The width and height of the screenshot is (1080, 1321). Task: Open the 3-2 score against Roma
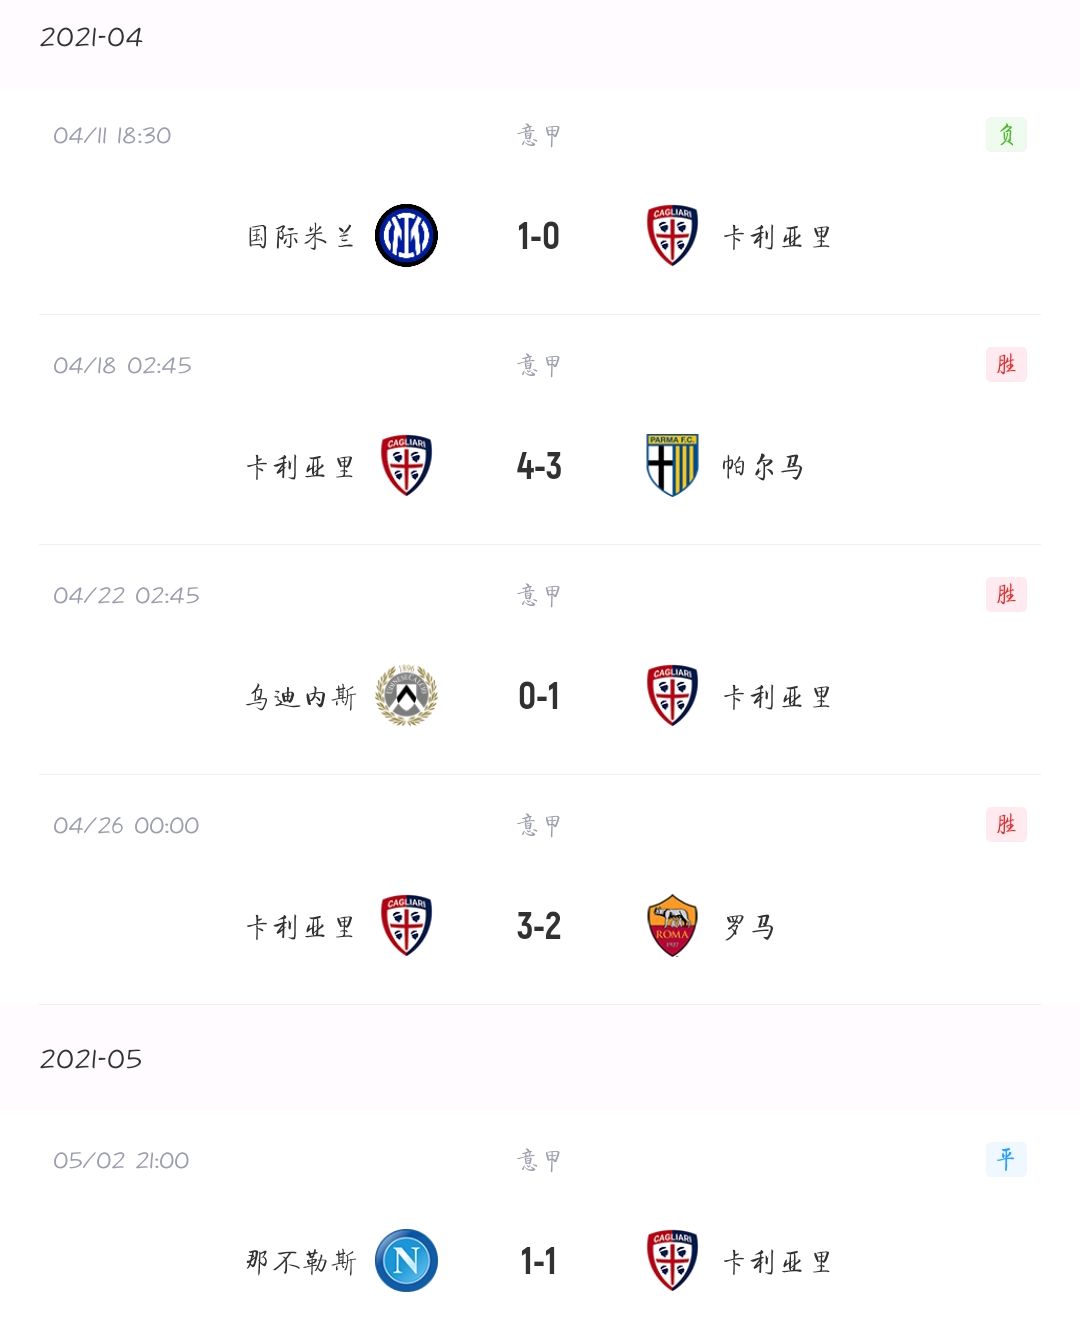pos(538,926)
